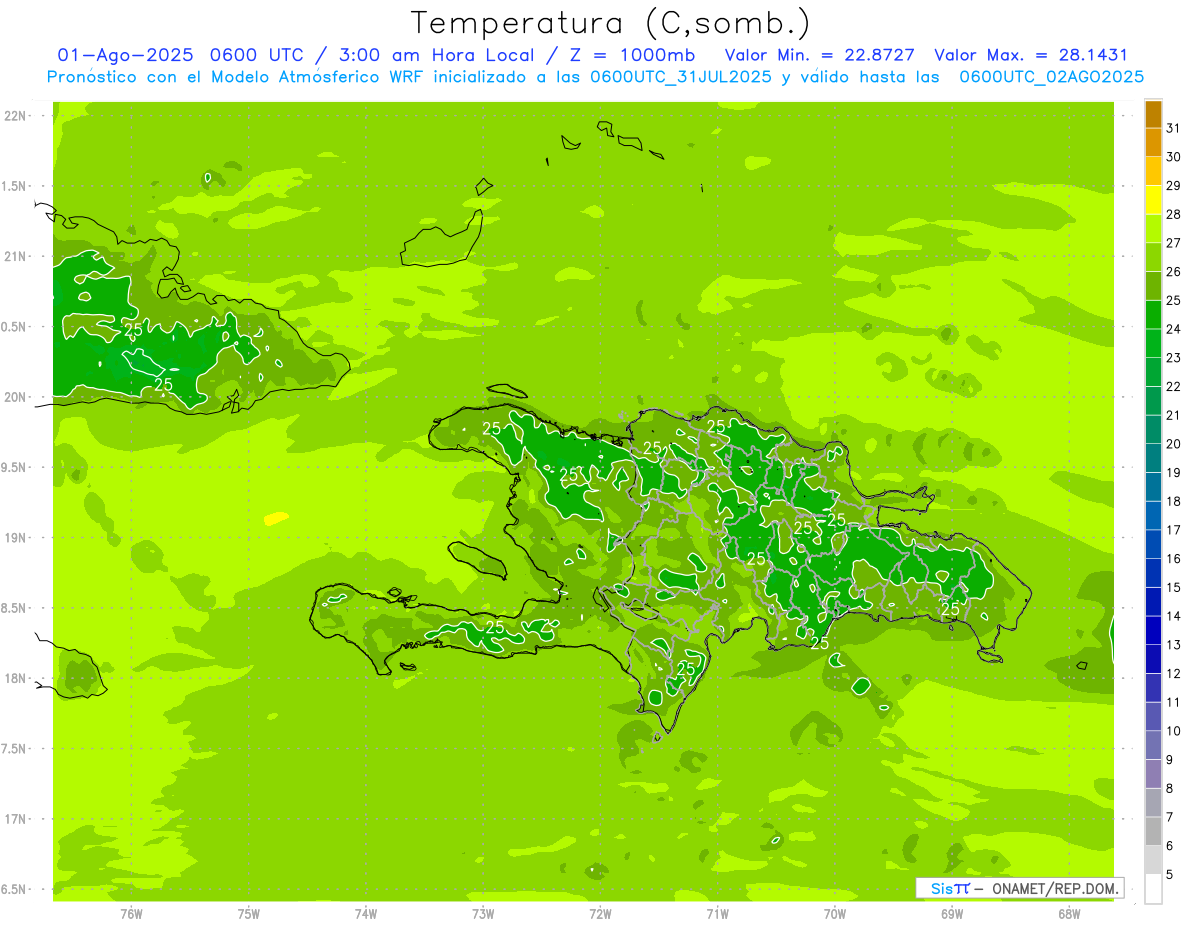Click the colorbar scale label '31'
The image size is (1200, 927).
tap(1174, 128)
